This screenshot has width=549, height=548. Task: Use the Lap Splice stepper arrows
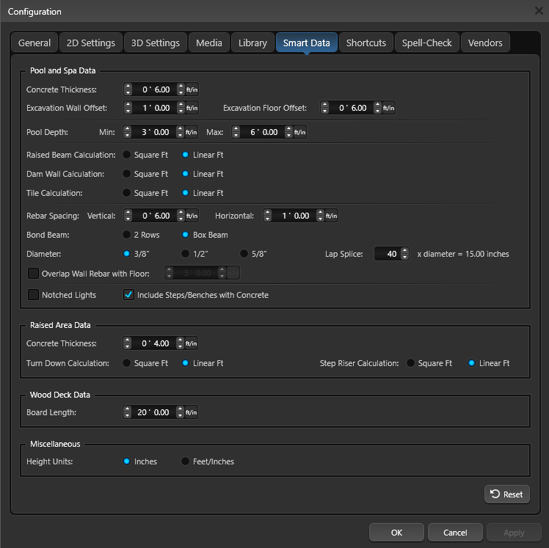(405, 254)
